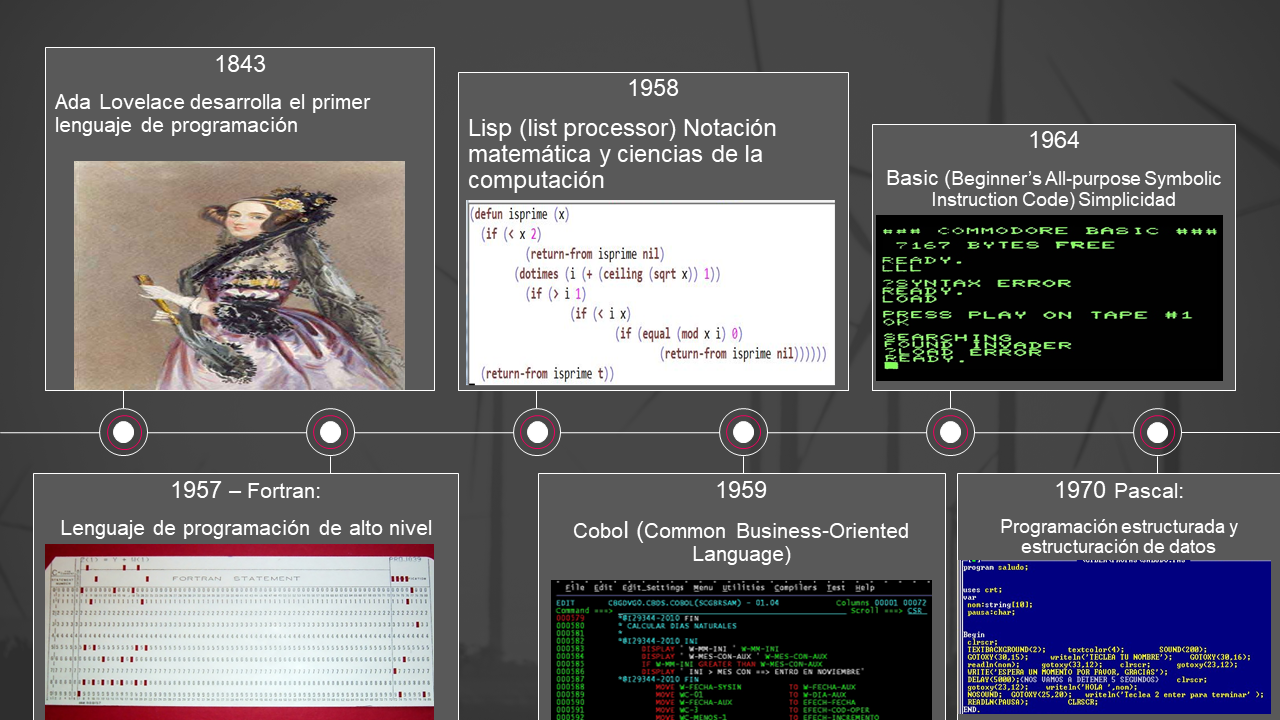Open the Compilers menu in the COBOL editor

click(x=796, y=588)
